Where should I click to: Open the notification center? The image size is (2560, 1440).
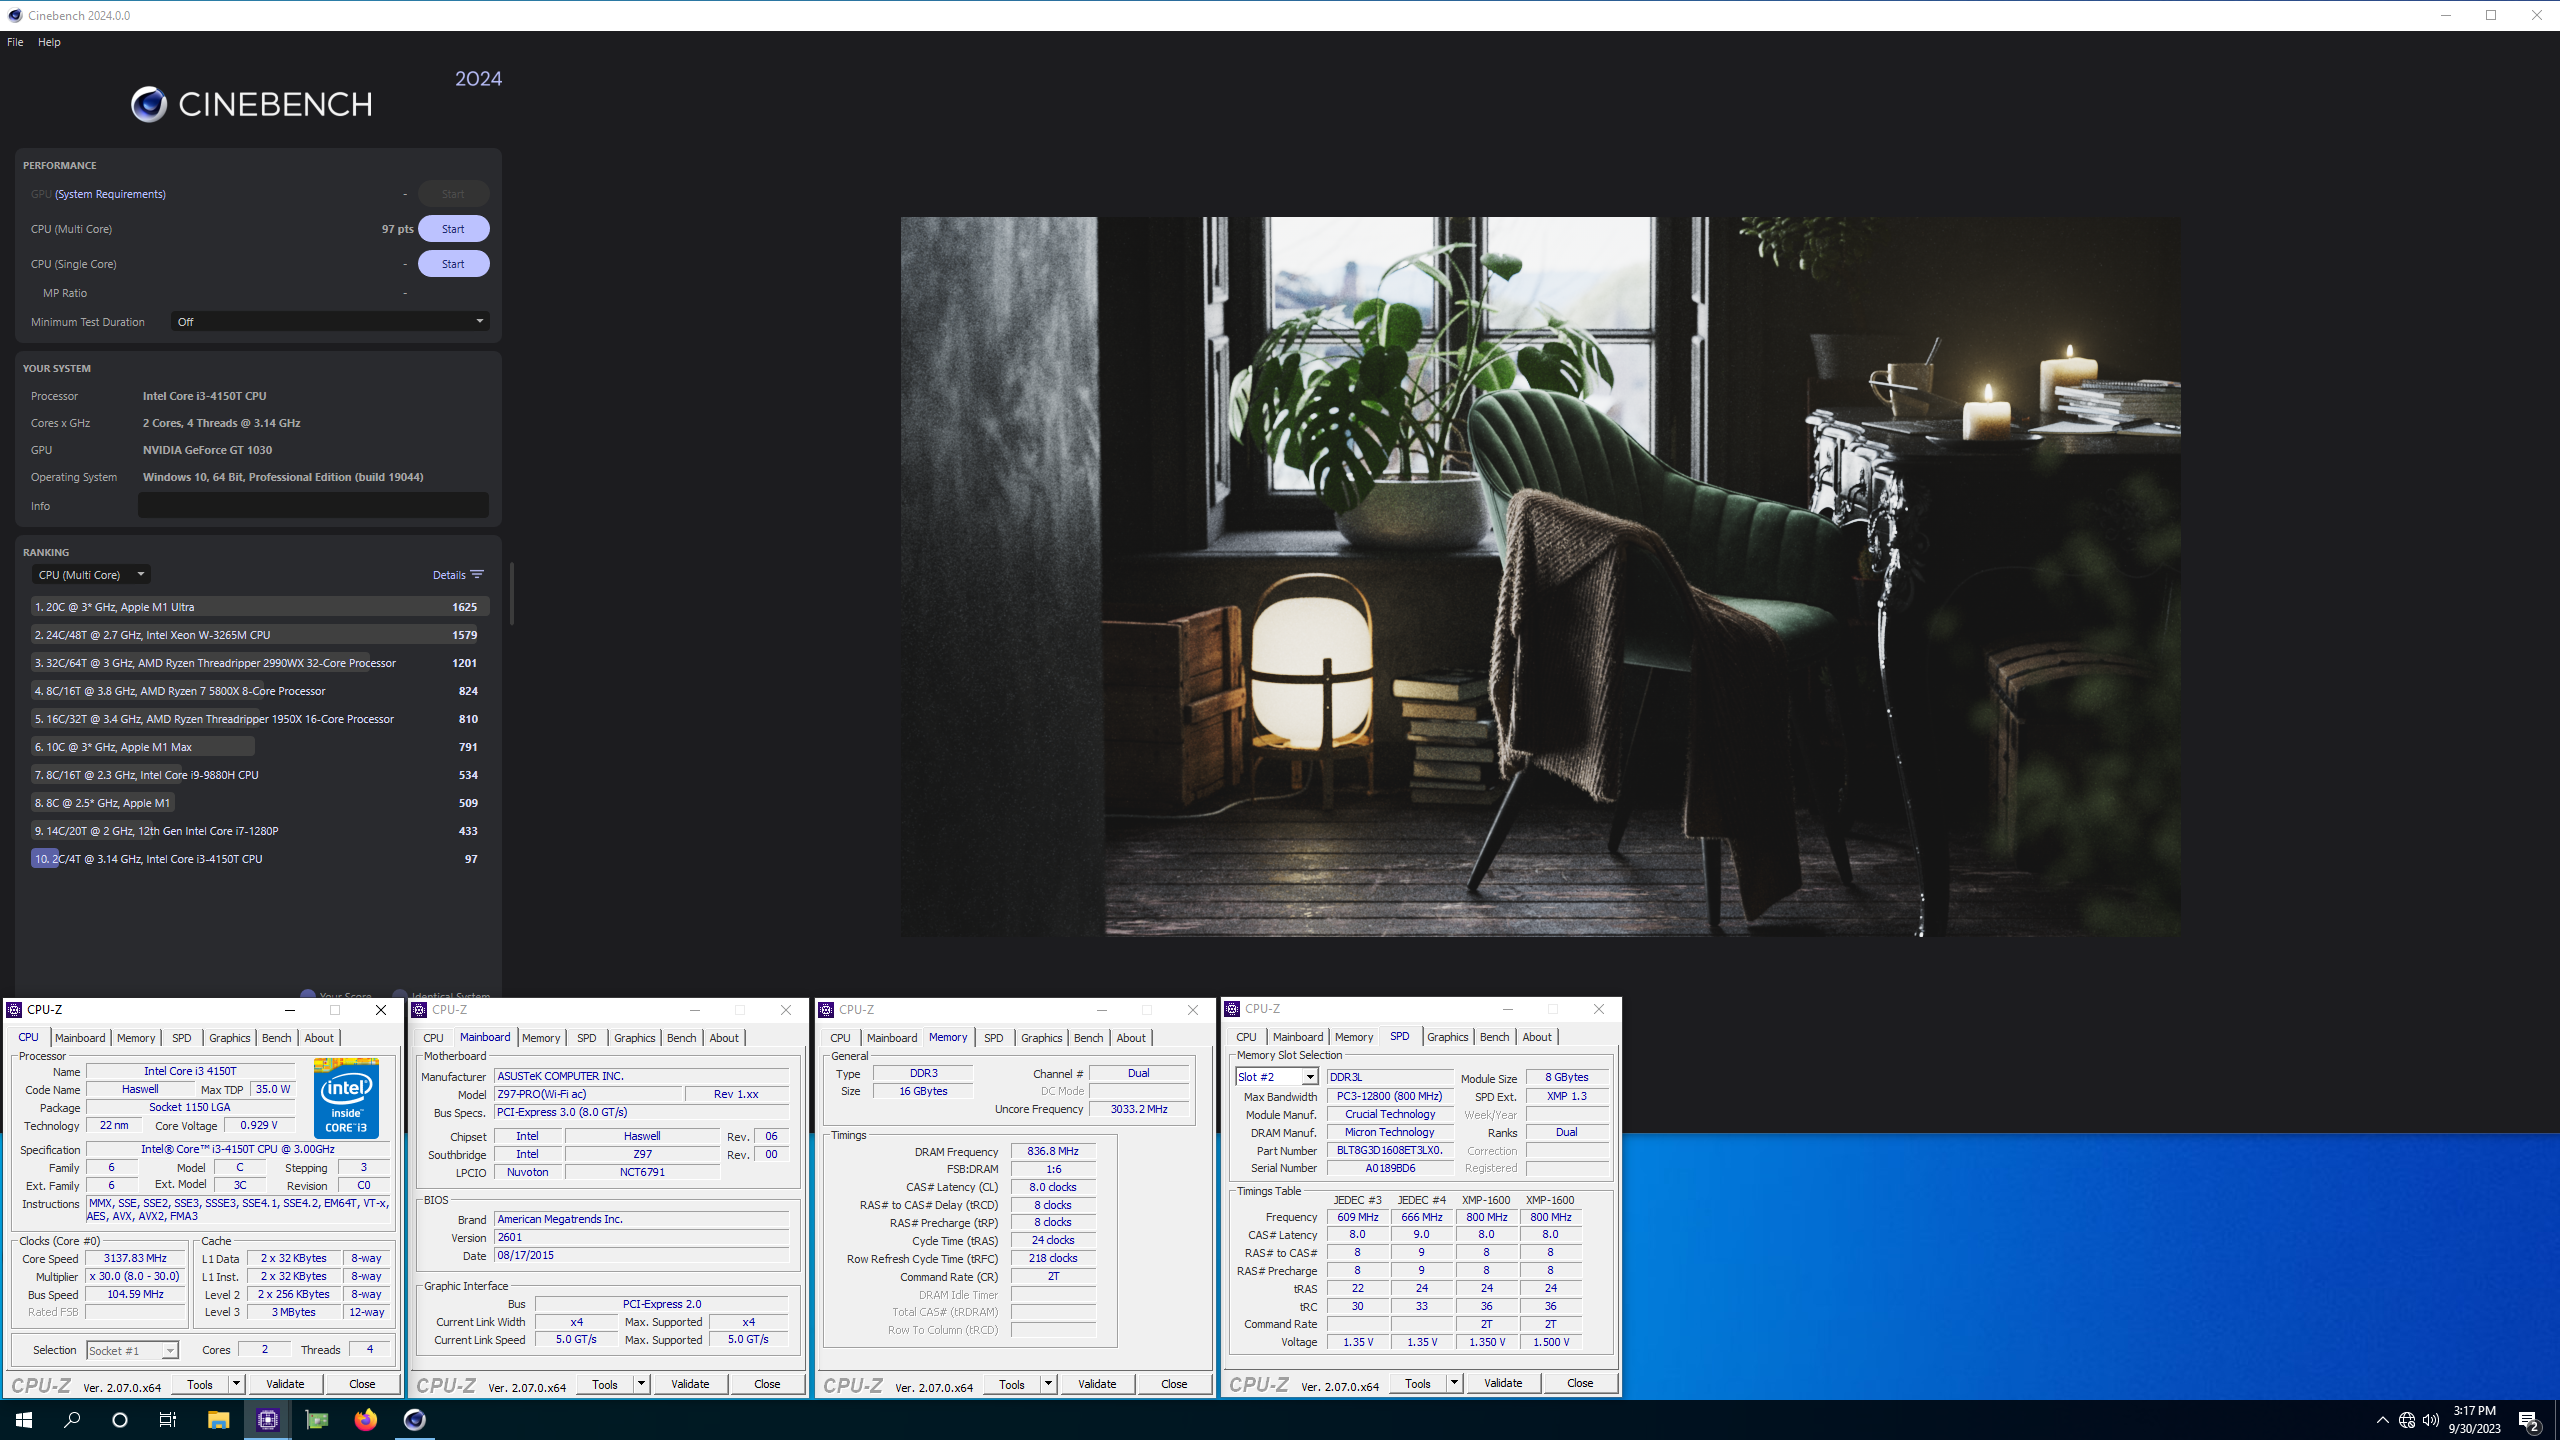point(2529,1420)
